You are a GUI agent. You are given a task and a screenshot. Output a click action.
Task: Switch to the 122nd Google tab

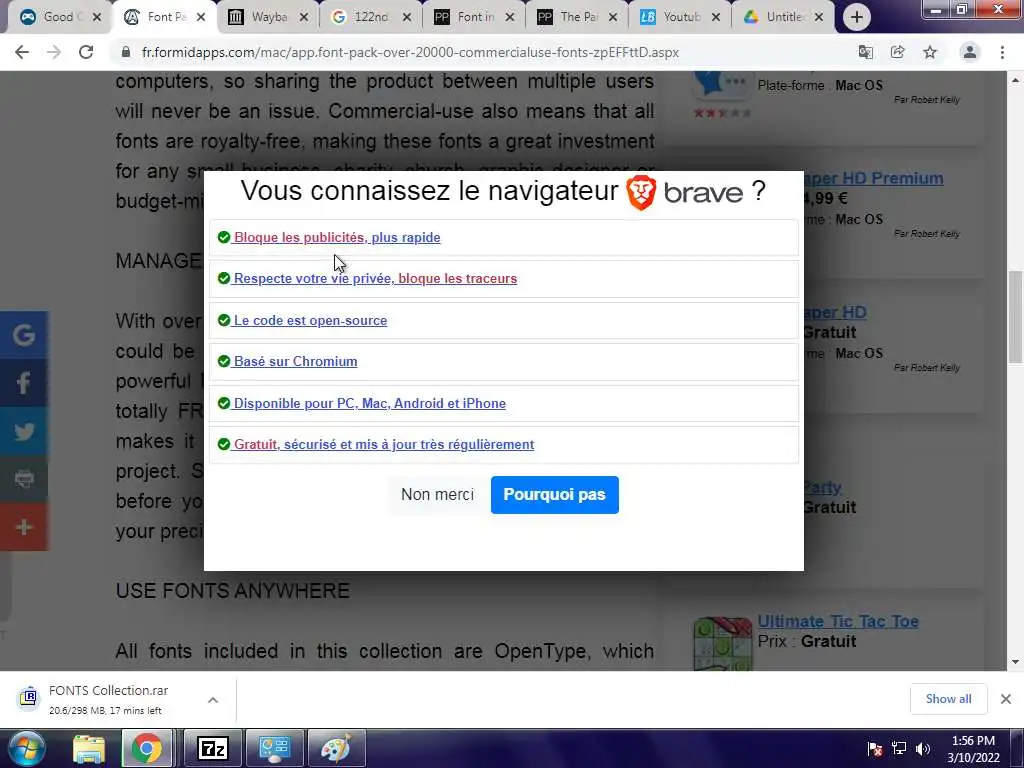coord(370,17)
